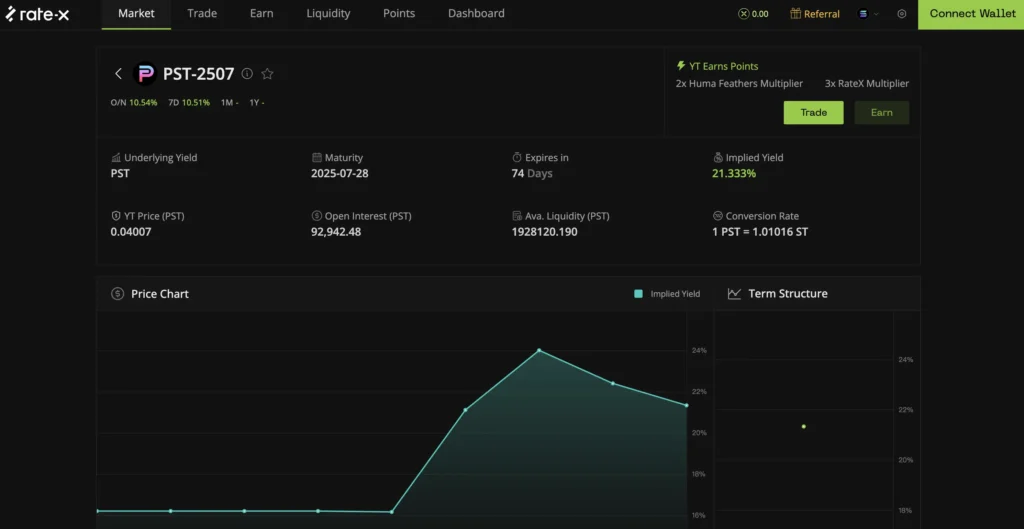Click the YT Price shield icon
Viewport: 1024px width, 529px height.
point(116,216)
